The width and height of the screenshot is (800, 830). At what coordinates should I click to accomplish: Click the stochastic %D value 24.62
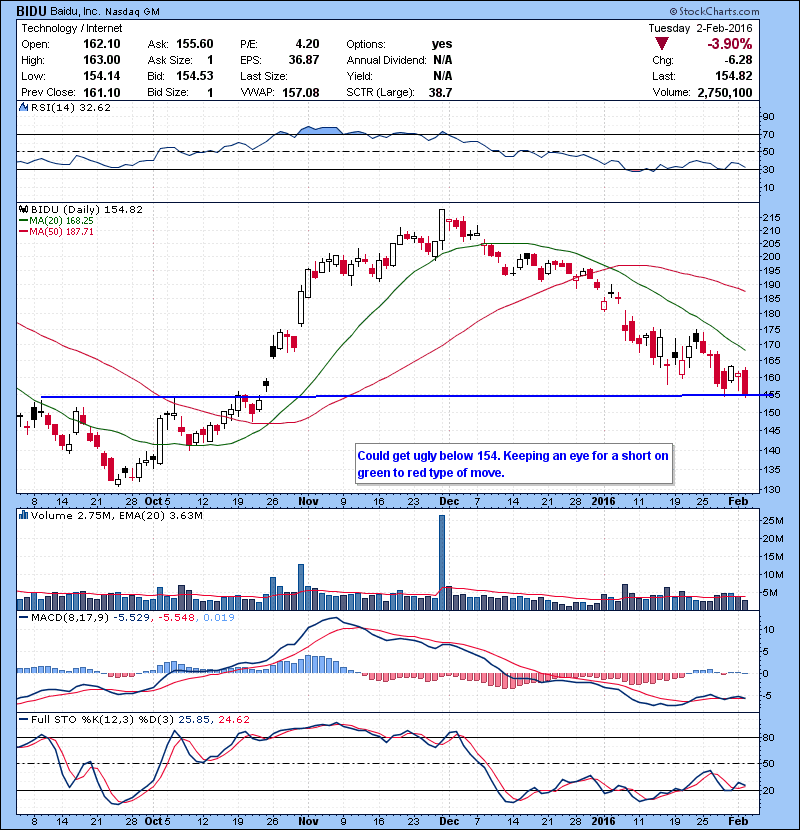[233, 719]
